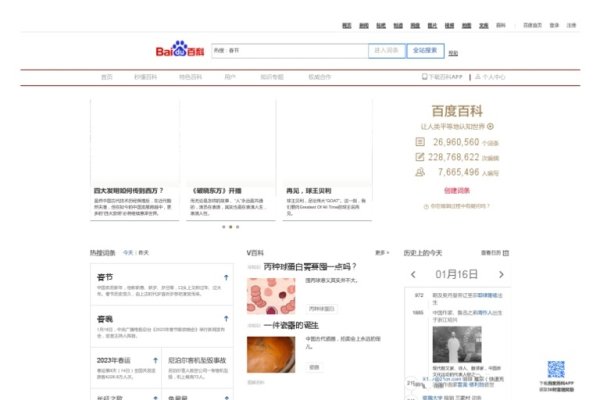Click the editors count people icon
Image resolution: width=600 pixels, height=400 pixels.
point(420,172)
